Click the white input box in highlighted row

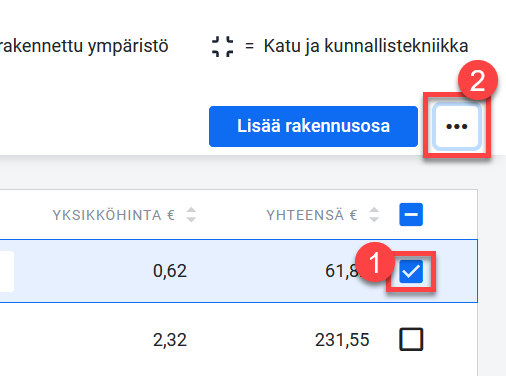(x=7, y=271)
